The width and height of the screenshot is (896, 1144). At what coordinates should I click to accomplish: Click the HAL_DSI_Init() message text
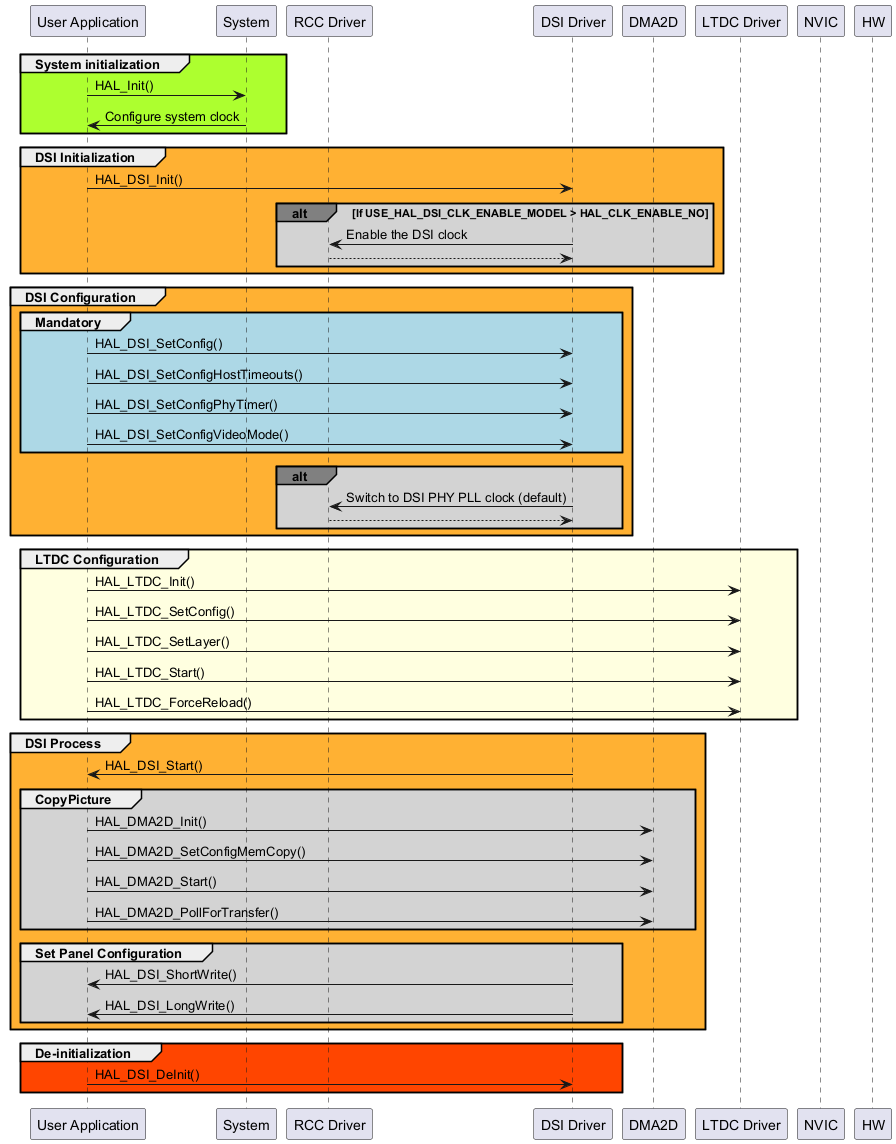139,179
